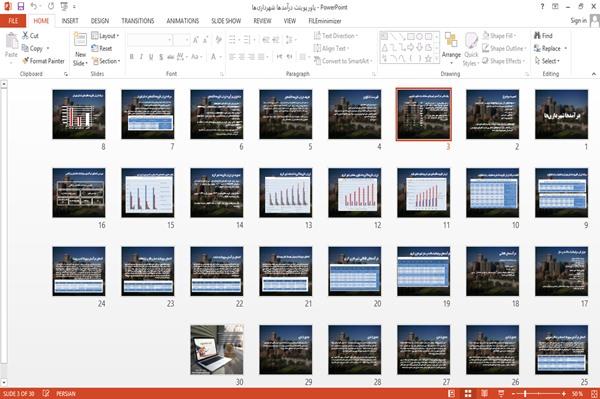The height and width of the screenshot is (399, 600).
Task: Click the Format Painter brush icon
Action: [x=26, y=61]
